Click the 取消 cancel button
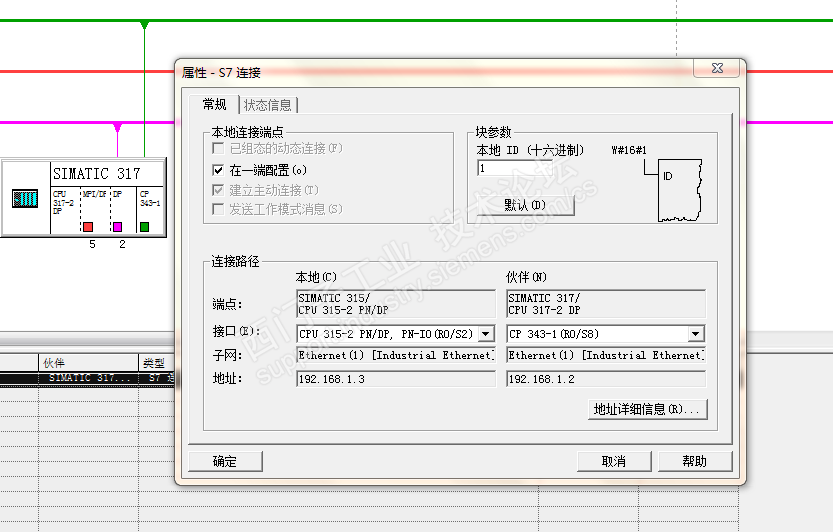 coord(614,461)
